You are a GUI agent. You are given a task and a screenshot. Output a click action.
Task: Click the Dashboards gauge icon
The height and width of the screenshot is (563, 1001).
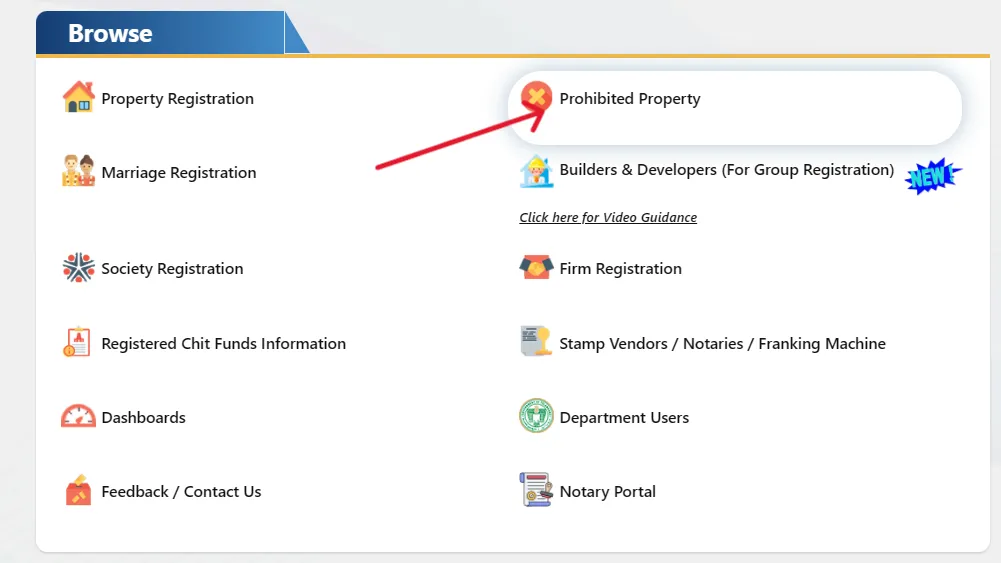tap(79, 416)
